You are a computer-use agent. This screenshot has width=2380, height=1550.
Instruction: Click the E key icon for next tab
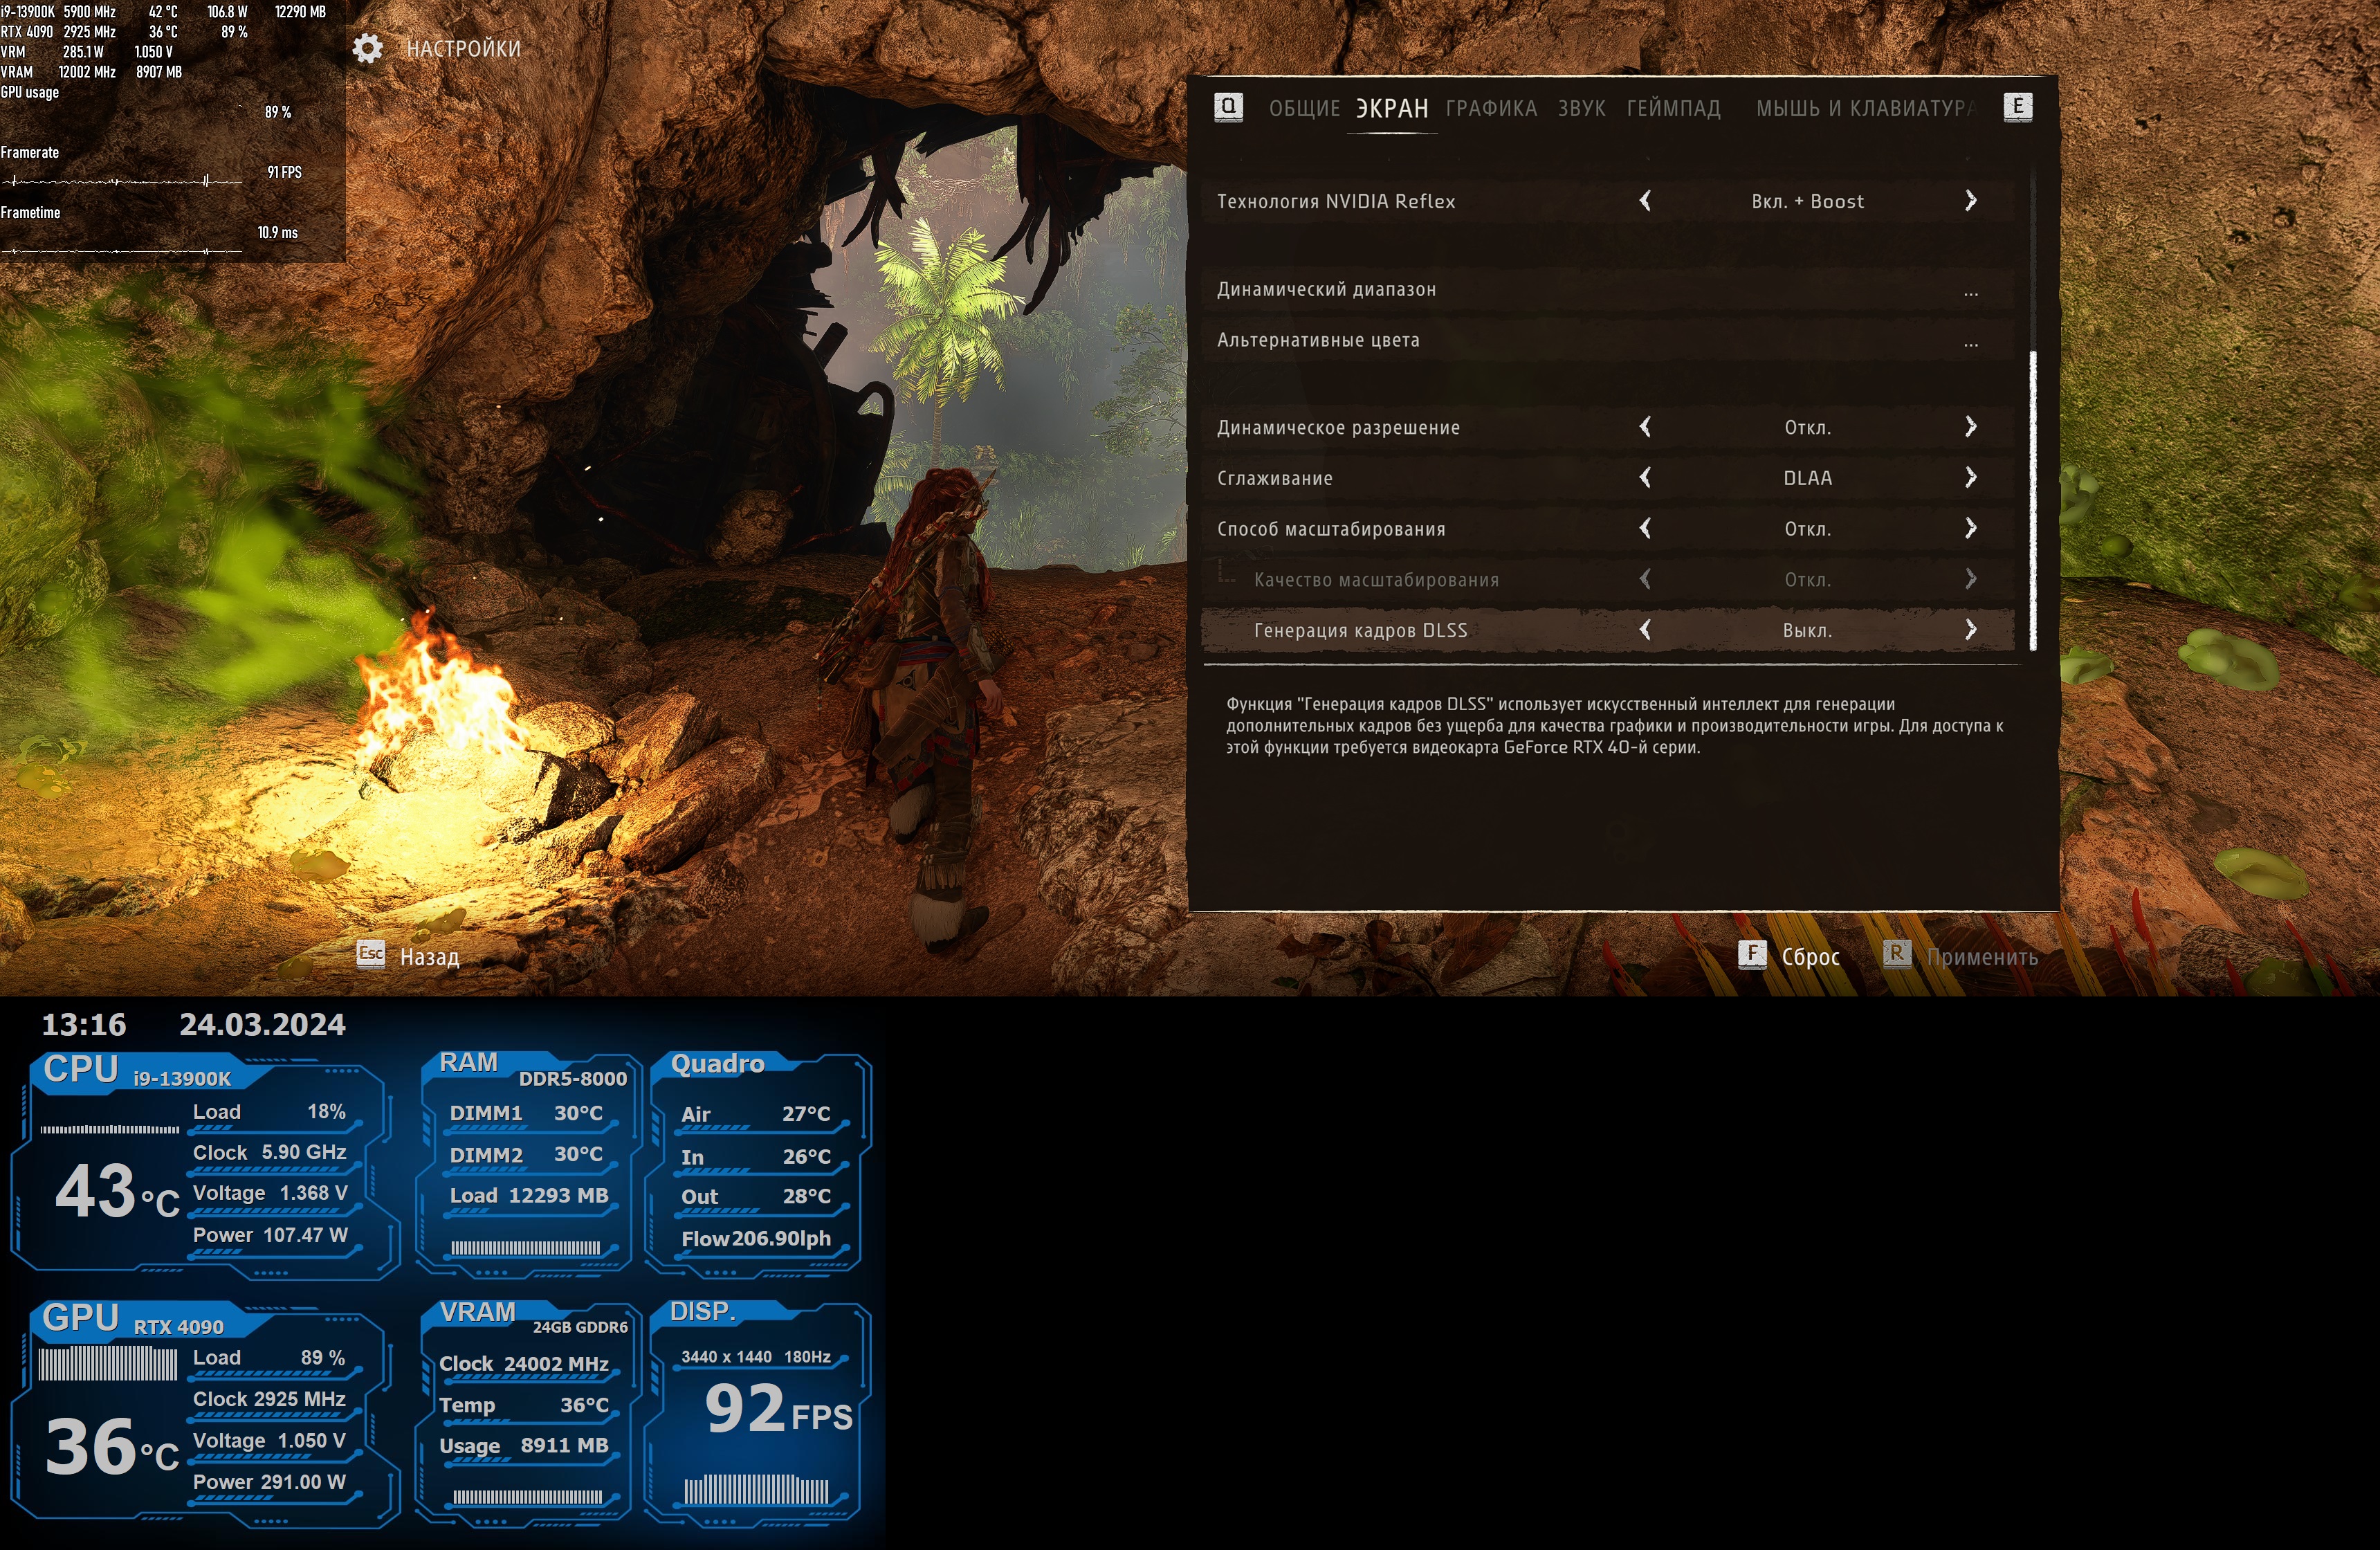click(x=2017, y=107)
